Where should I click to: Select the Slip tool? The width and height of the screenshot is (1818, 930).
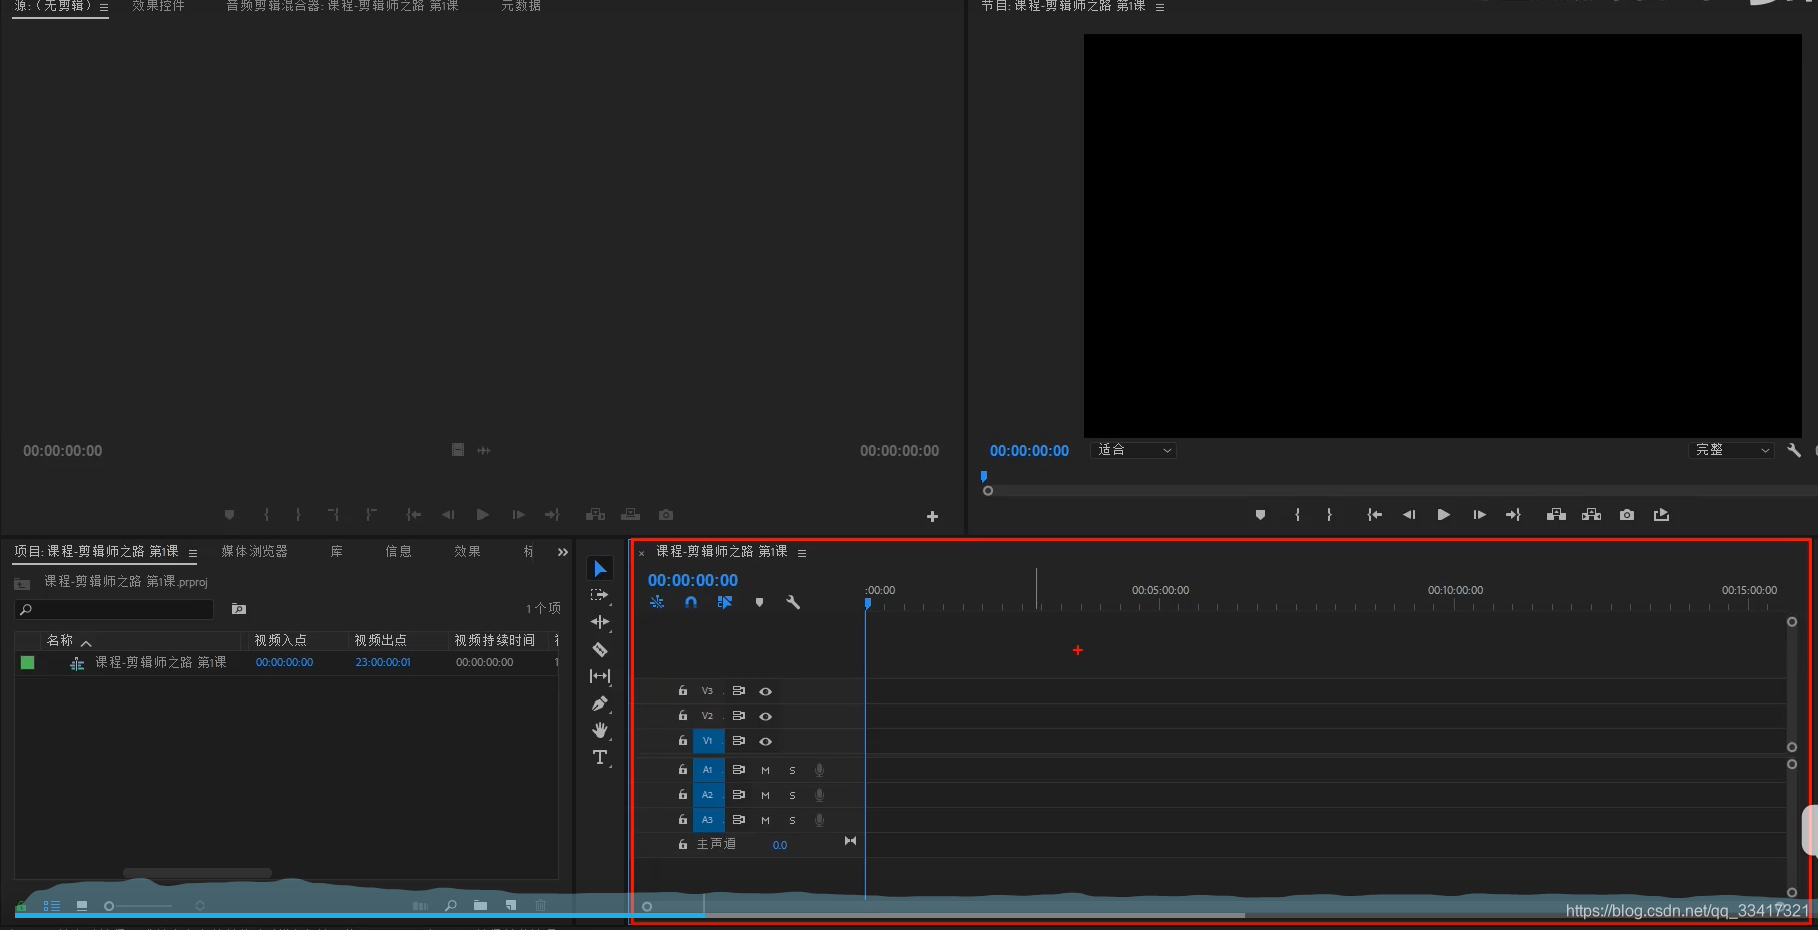[600, 676]
